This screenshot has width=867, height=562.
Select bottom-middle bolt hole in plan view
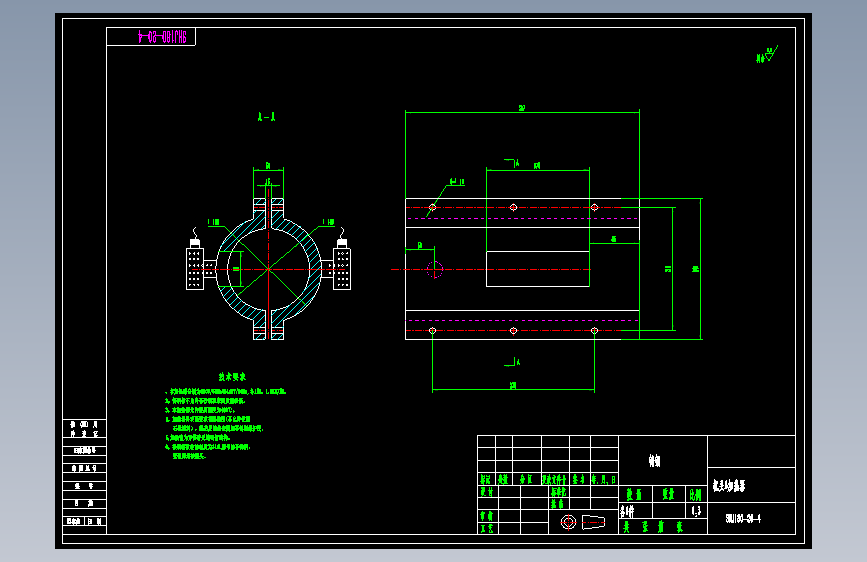pos(513,331)
